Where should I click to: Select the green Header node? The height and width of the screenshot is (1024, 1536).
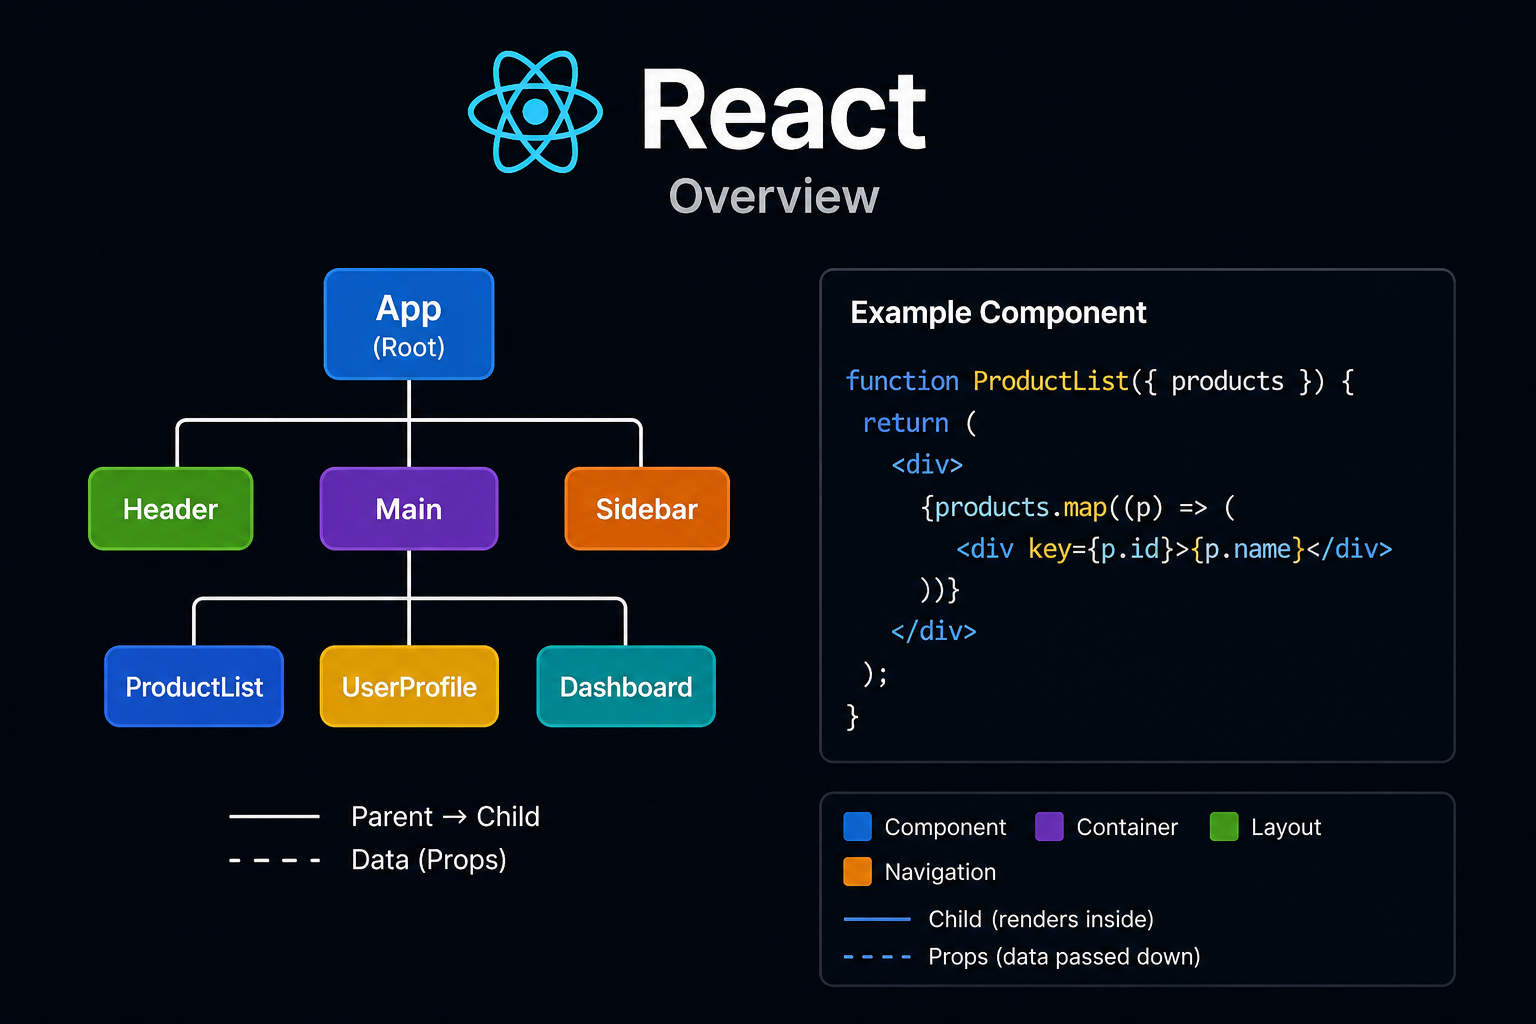coord(171,509)
